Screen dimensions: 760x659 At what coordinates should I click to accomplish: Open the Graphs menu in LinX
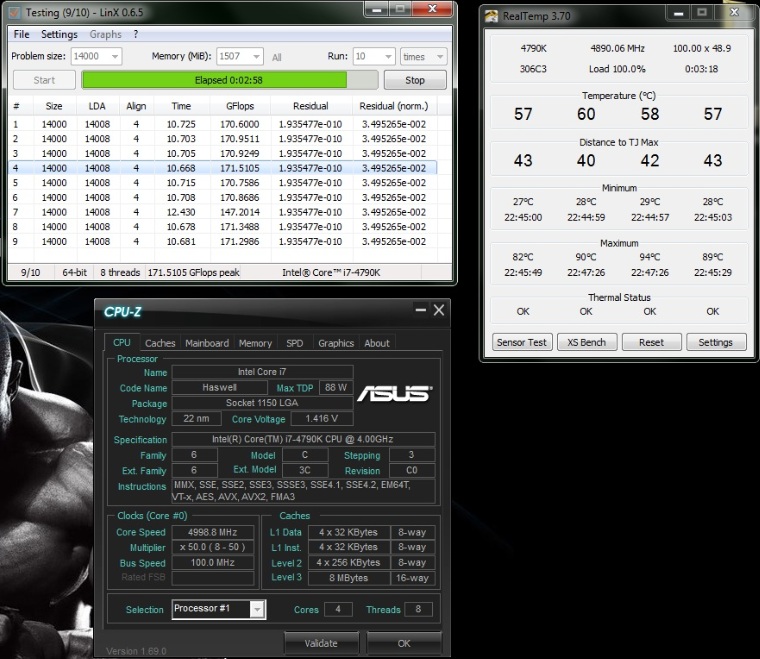[x=105, y=34]
